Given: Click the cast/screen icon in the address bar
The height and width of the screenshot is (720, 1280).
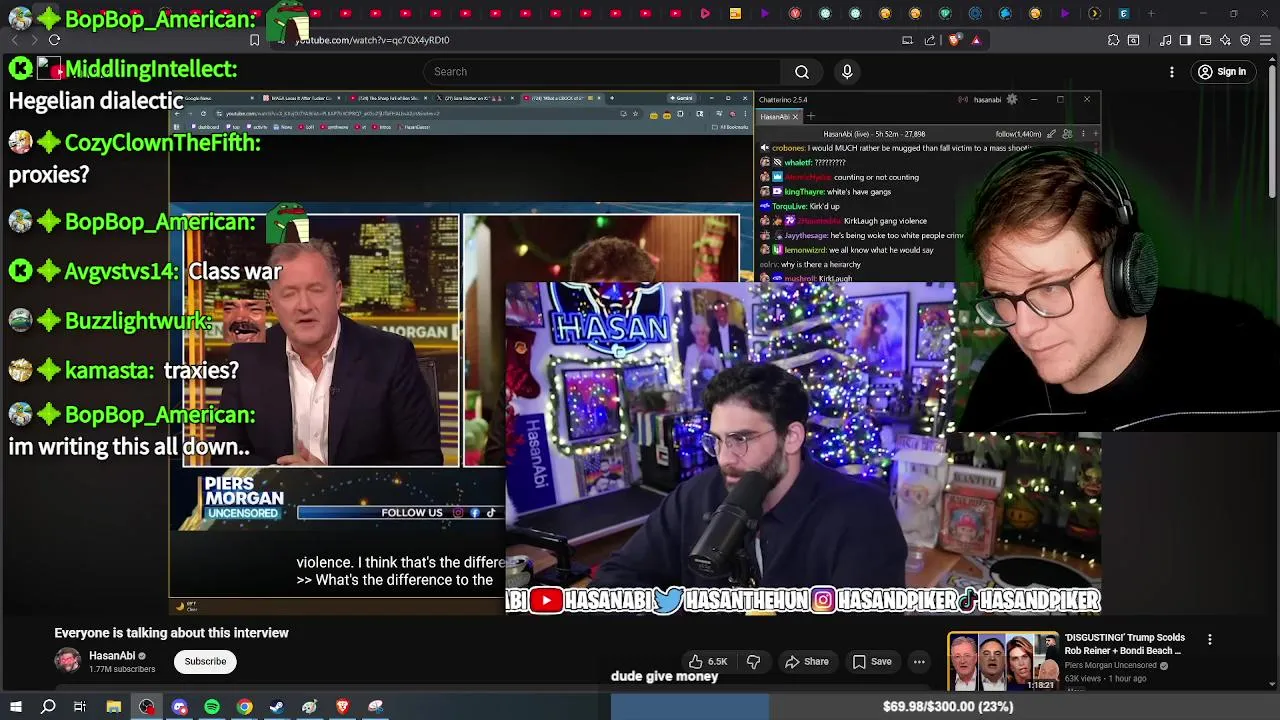Looking at the screenshot, I should coord(907,40).
